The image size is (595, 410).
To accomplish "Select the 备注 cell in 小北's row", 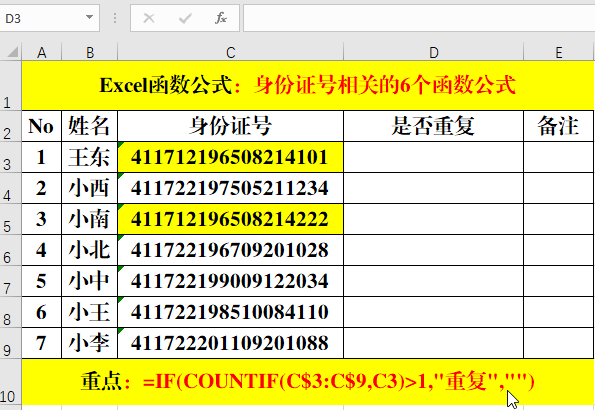I will coord(559,250).
